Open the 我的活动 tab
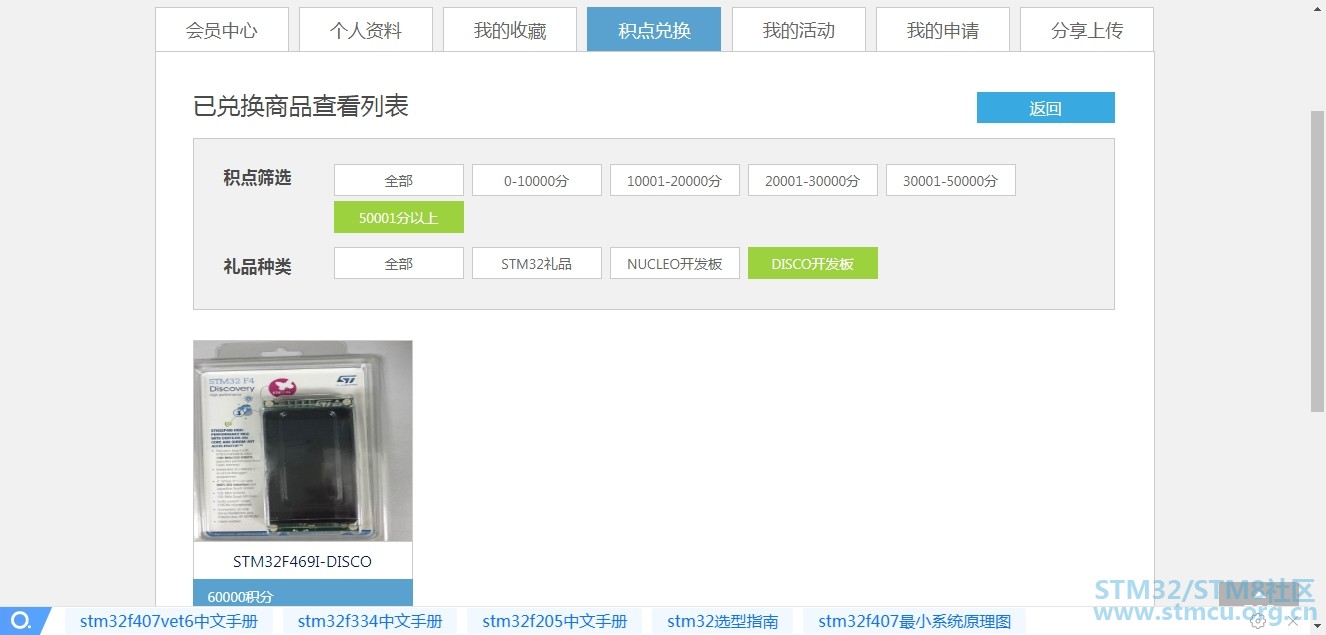 tap(798, 30)
